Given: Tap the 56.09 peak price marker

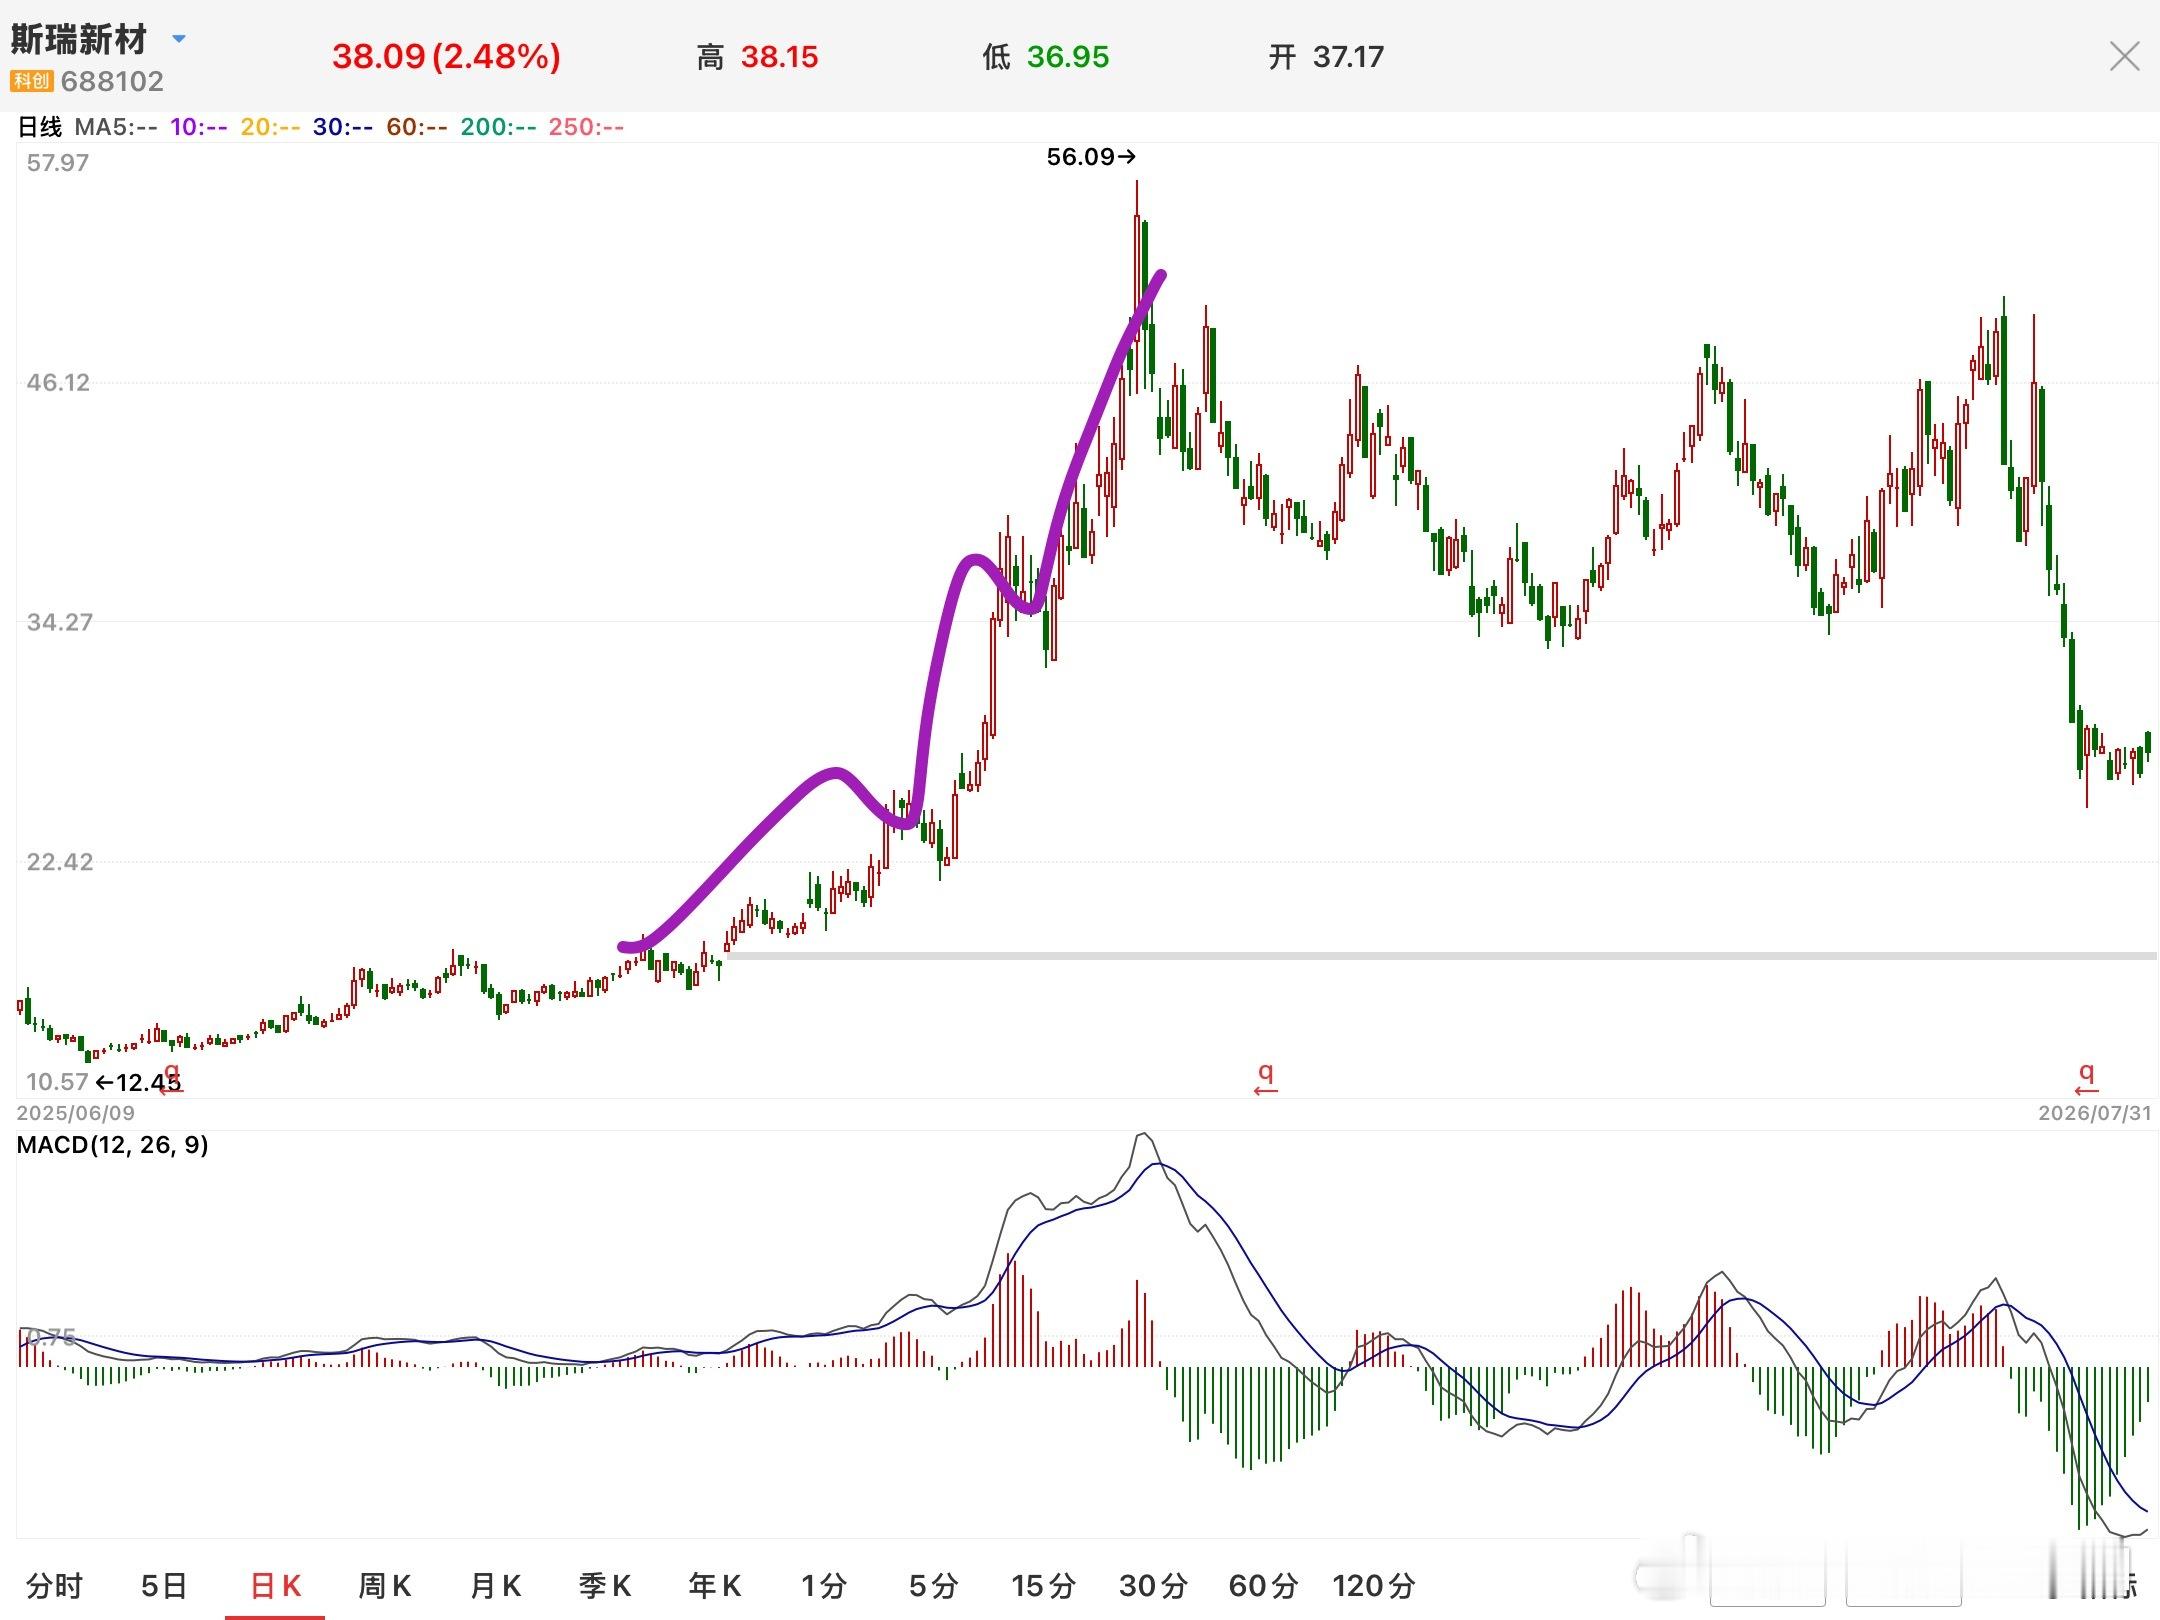Looking at the screenshot, I should tap(1091, 157).
